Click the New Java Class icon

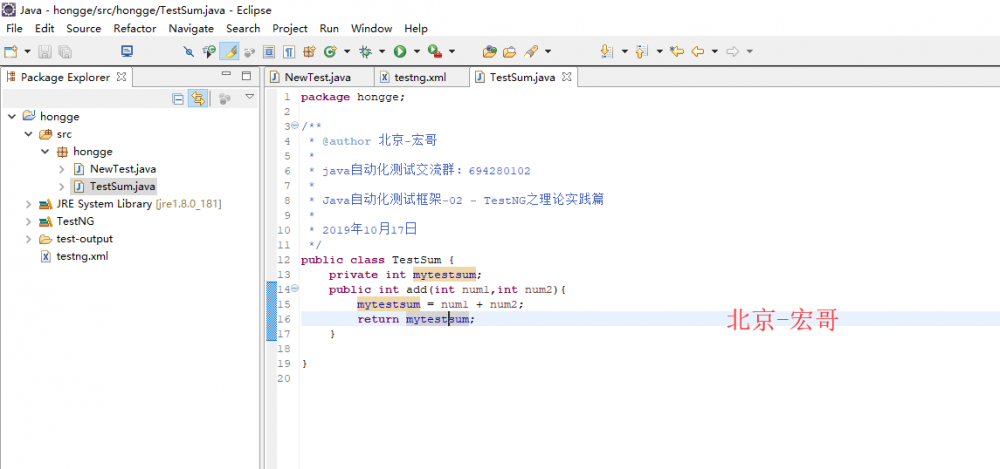click(x=329, y=51)
